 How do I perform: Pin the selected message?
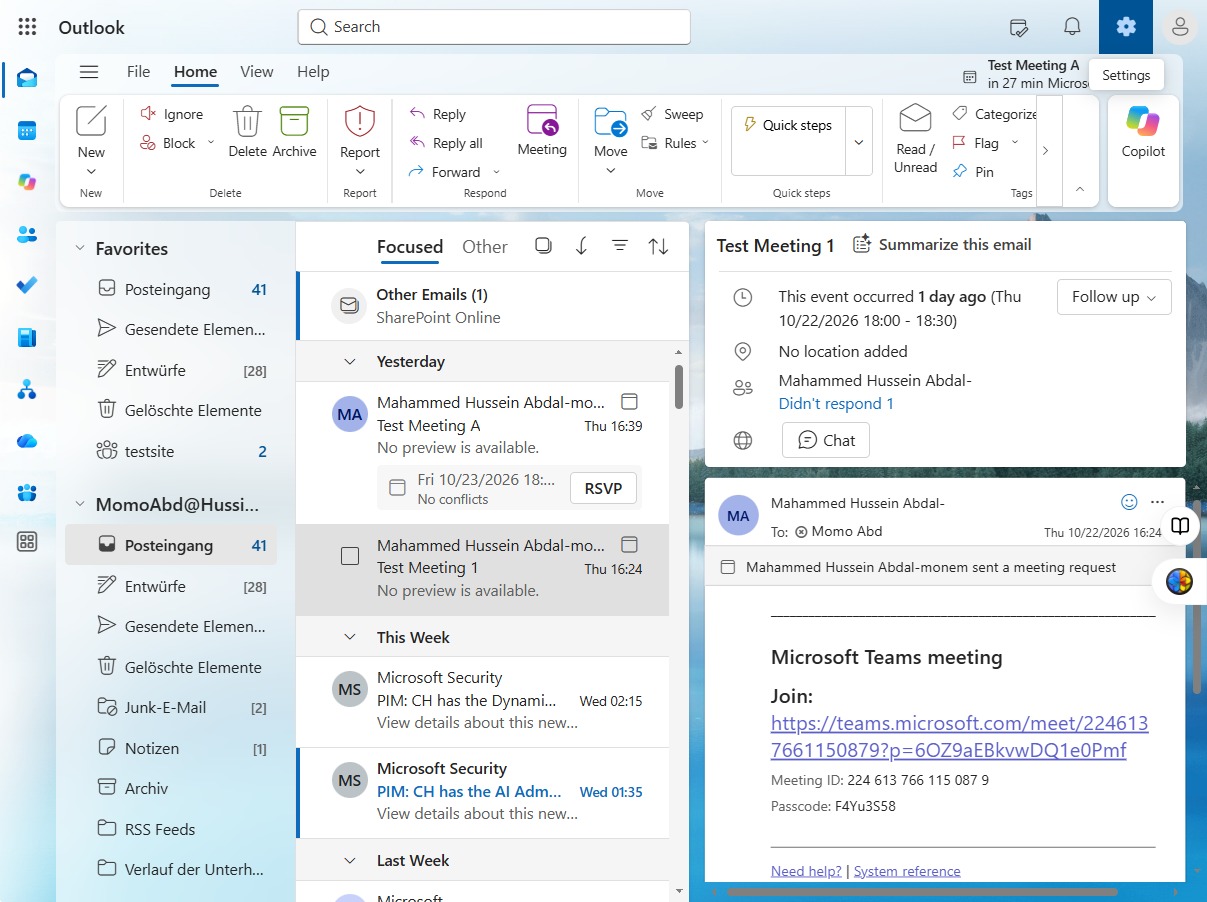coord(973,172)
